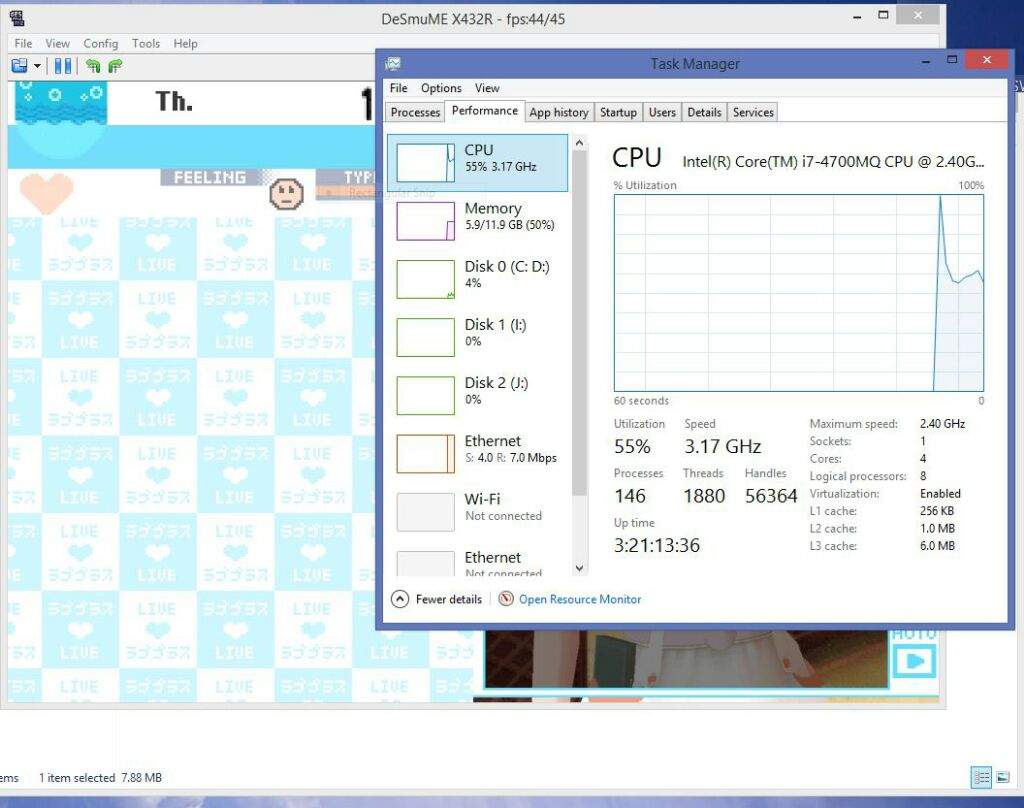This screenshot has height=808, width=1024.
Task: View Disk 0 (C: D:) performance graph
Action: click(478, 276)
